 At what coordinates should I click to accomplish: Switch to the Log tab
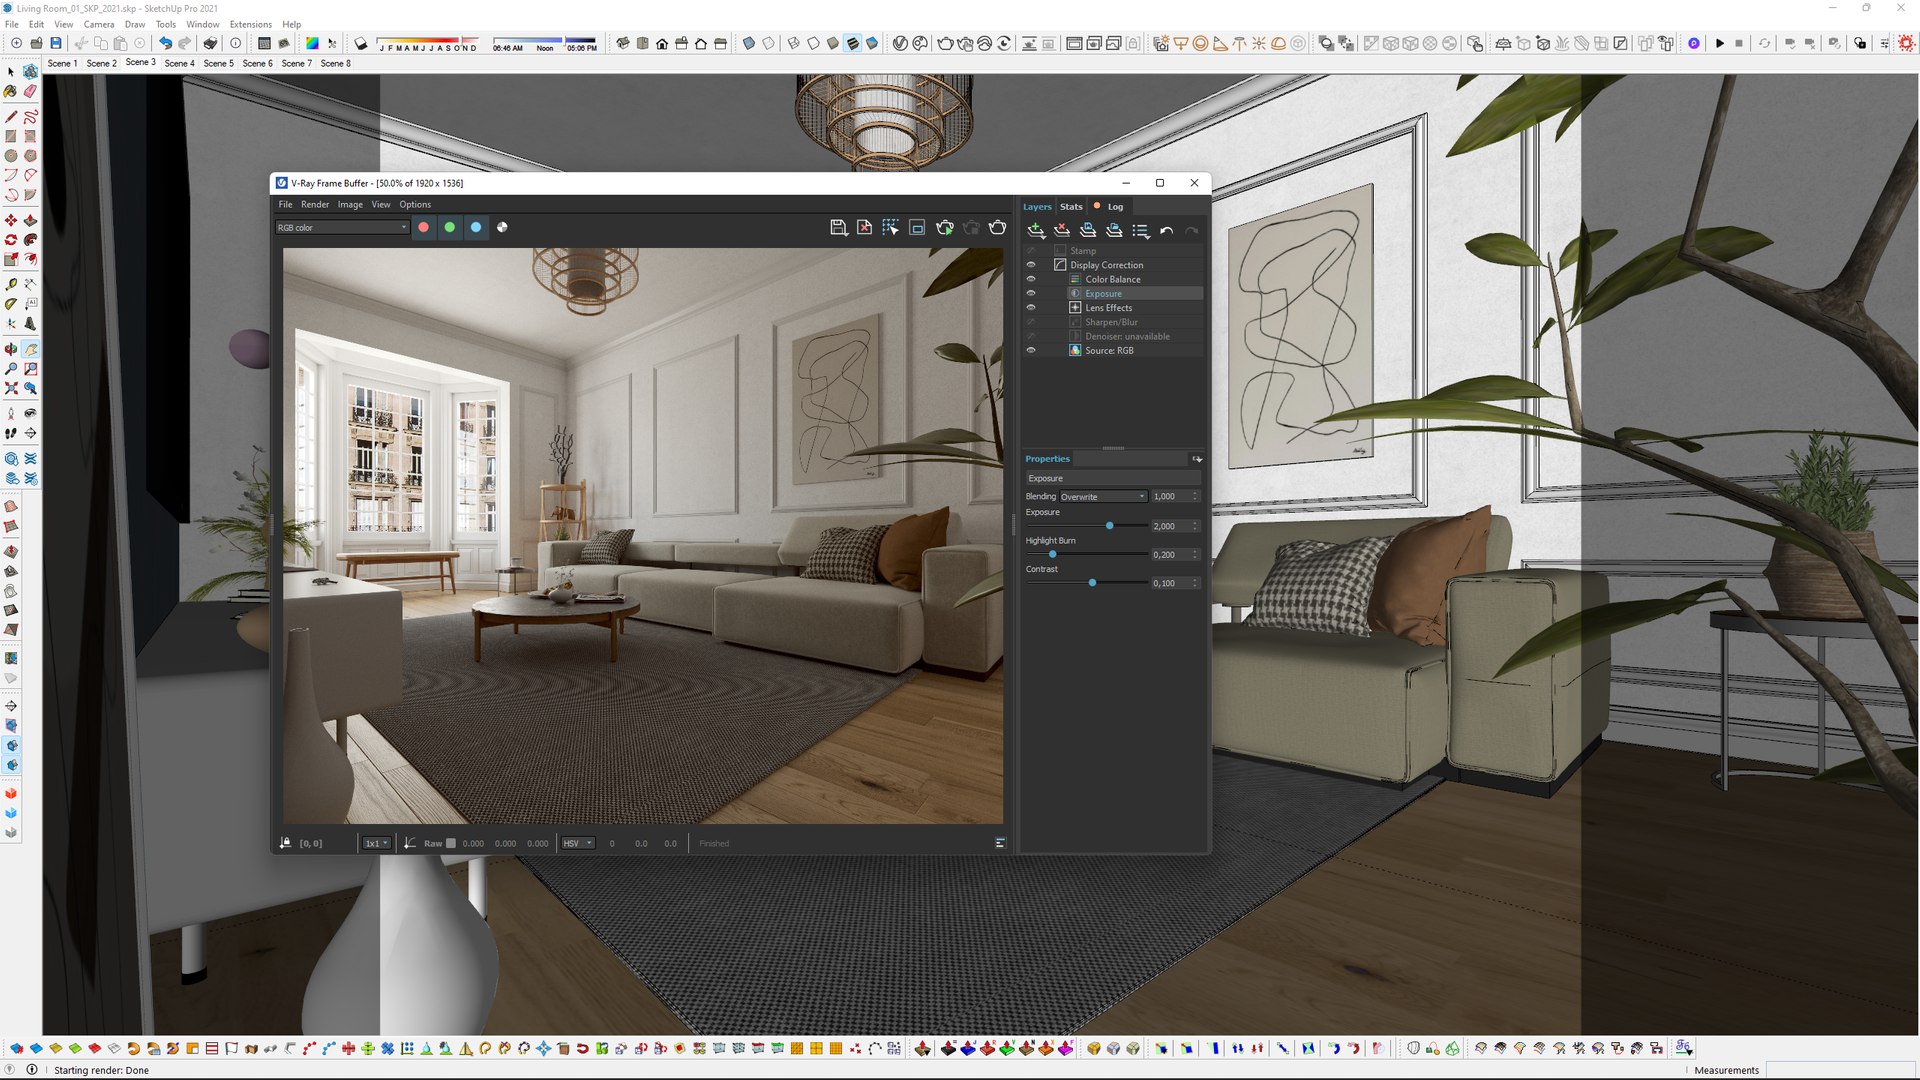point(1115,207)
